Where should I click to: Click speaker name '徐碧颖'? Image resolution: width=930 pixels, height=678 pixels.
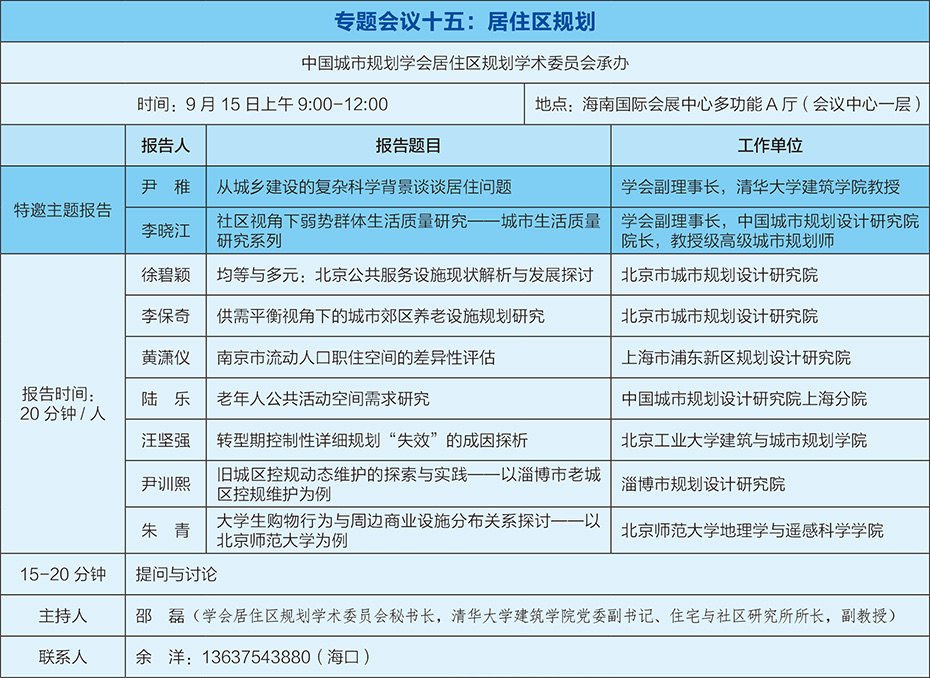click(165, 275)
